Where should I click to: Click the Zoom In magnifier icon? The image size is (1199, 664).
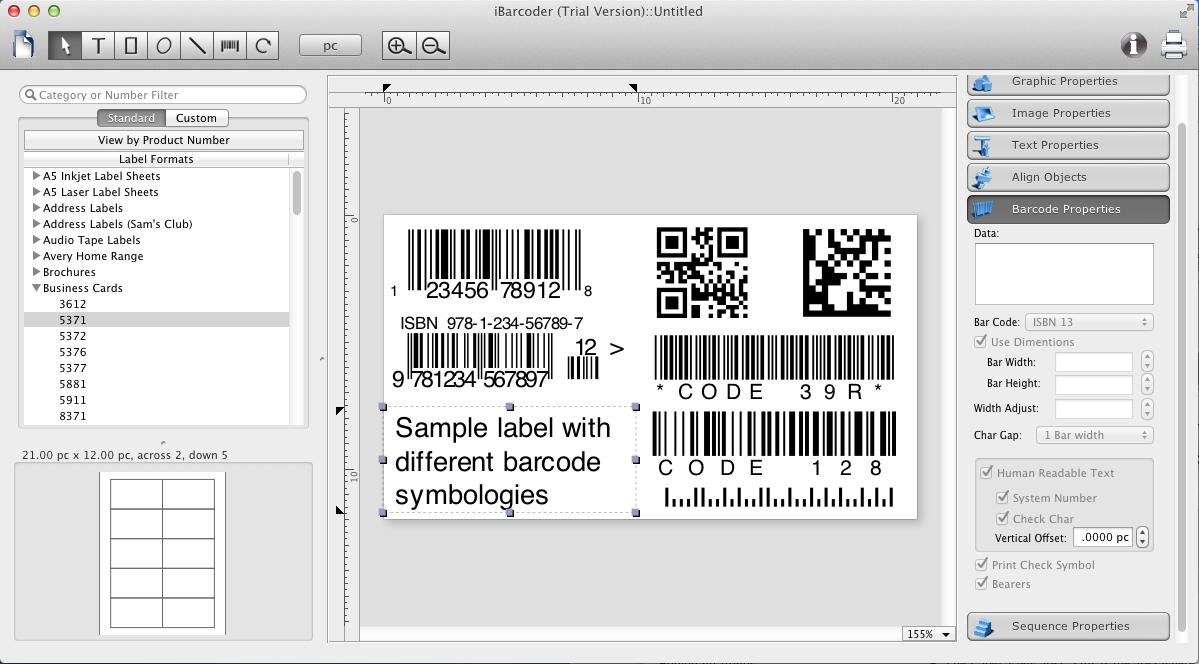[x=397, y=45]
